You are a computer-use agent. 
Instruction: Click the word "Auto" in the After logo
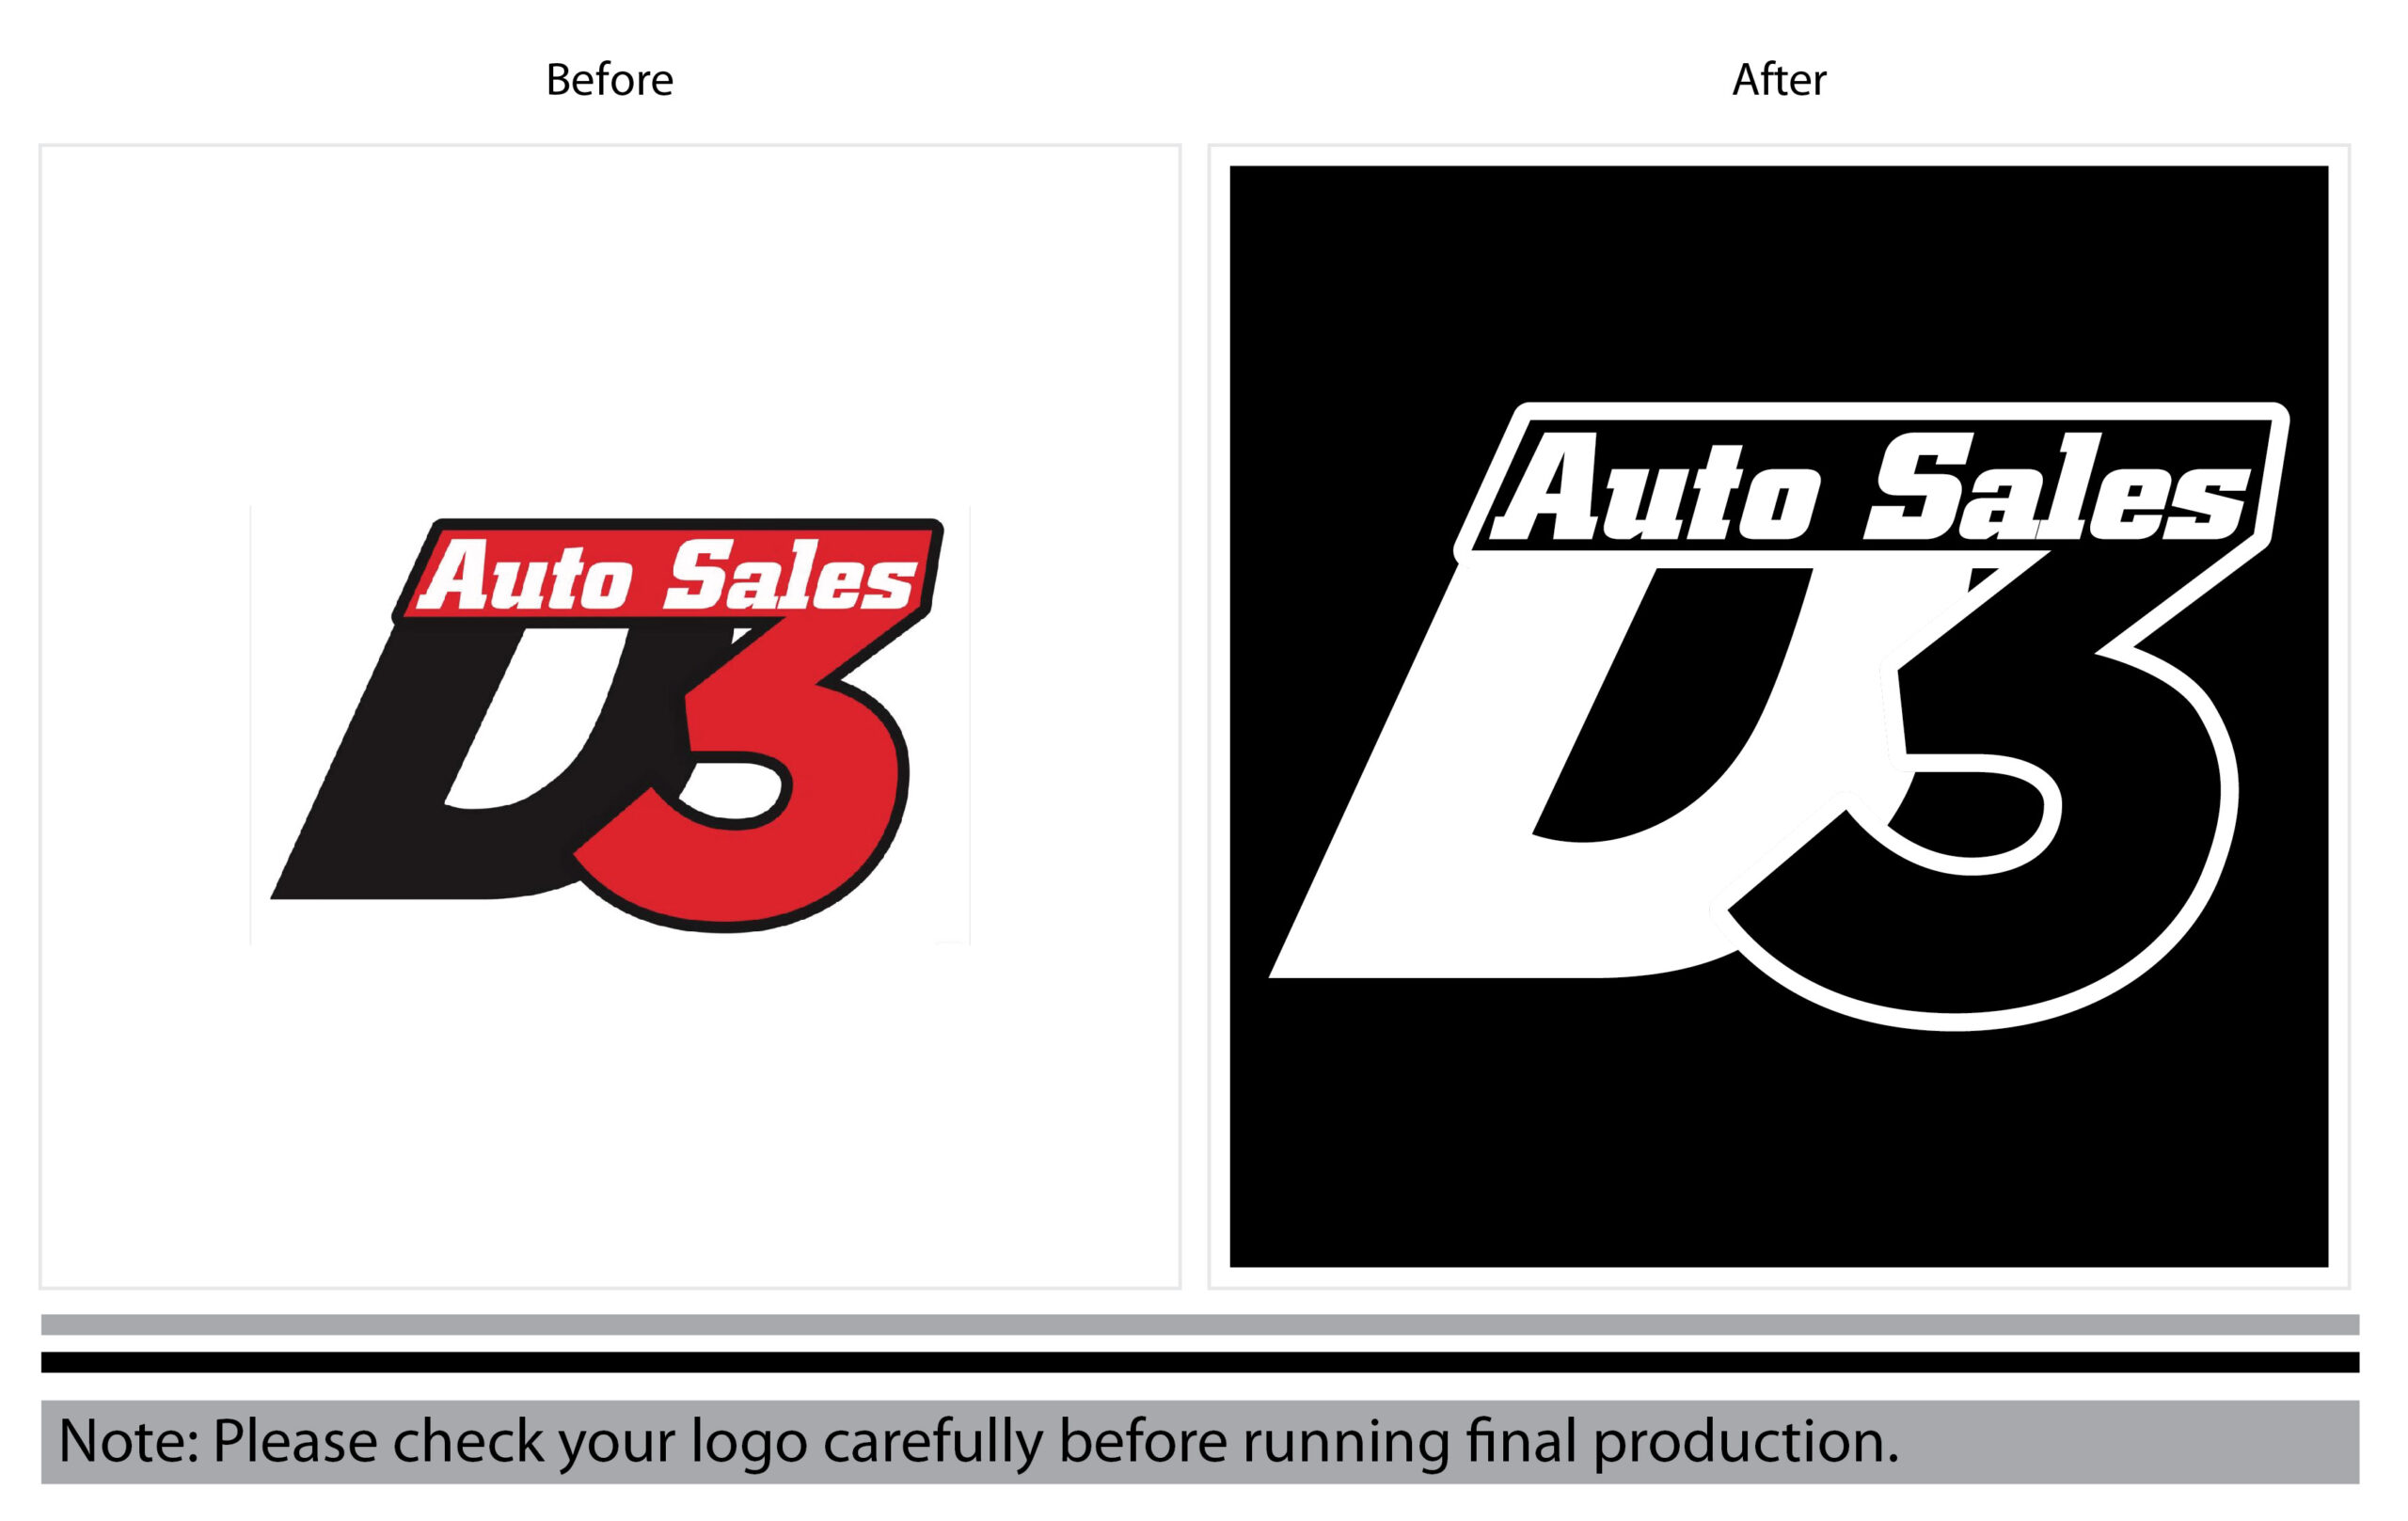point(1655,490)
